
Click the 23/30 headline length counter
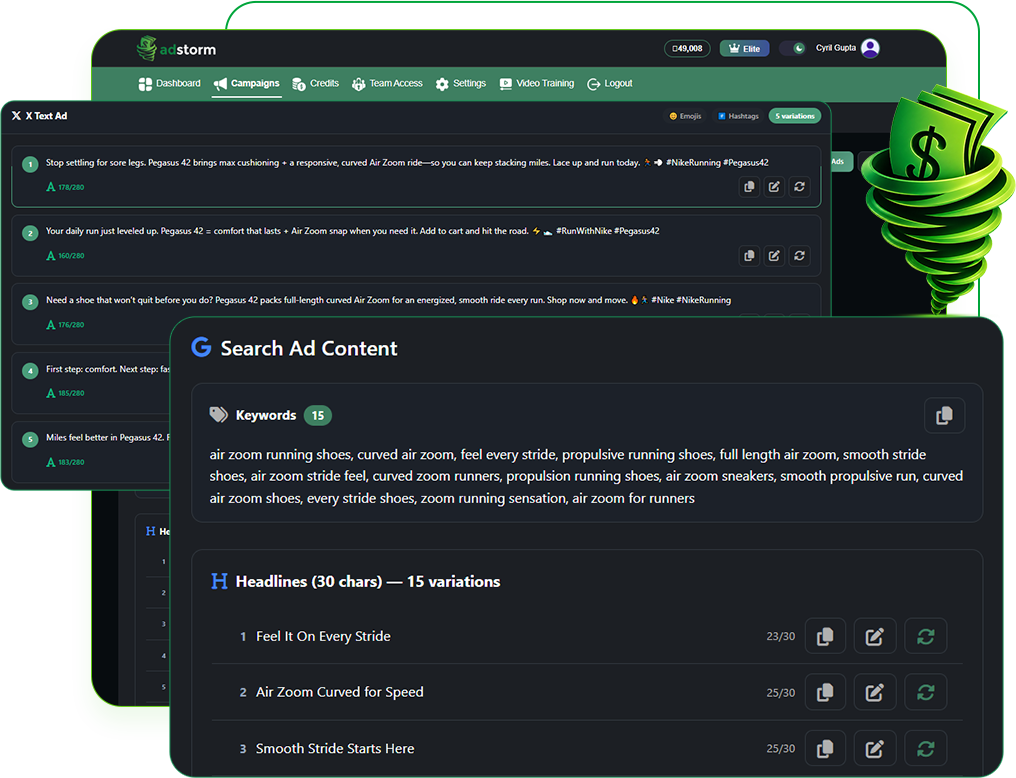780,636
